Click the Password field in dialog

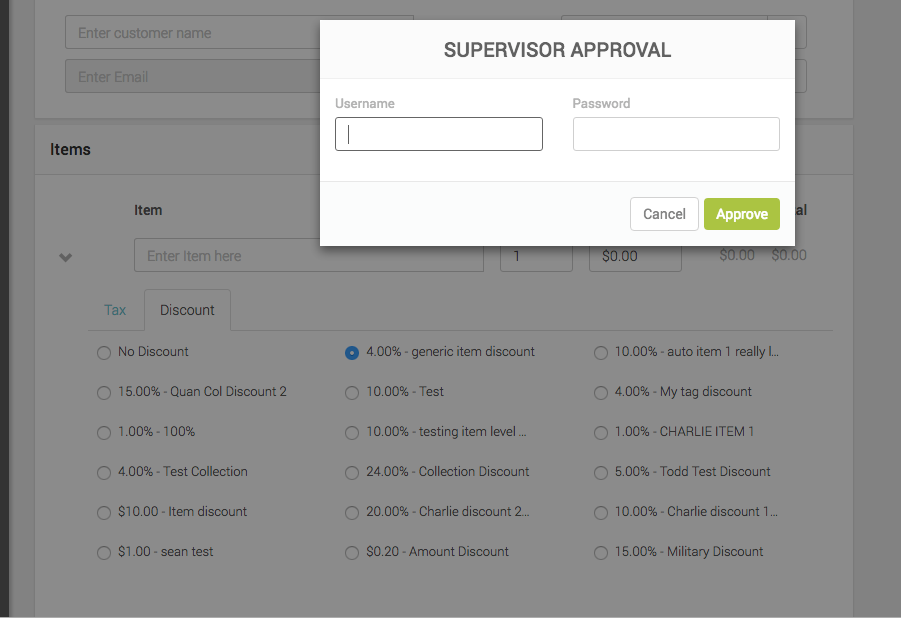(x=675, y=134)
